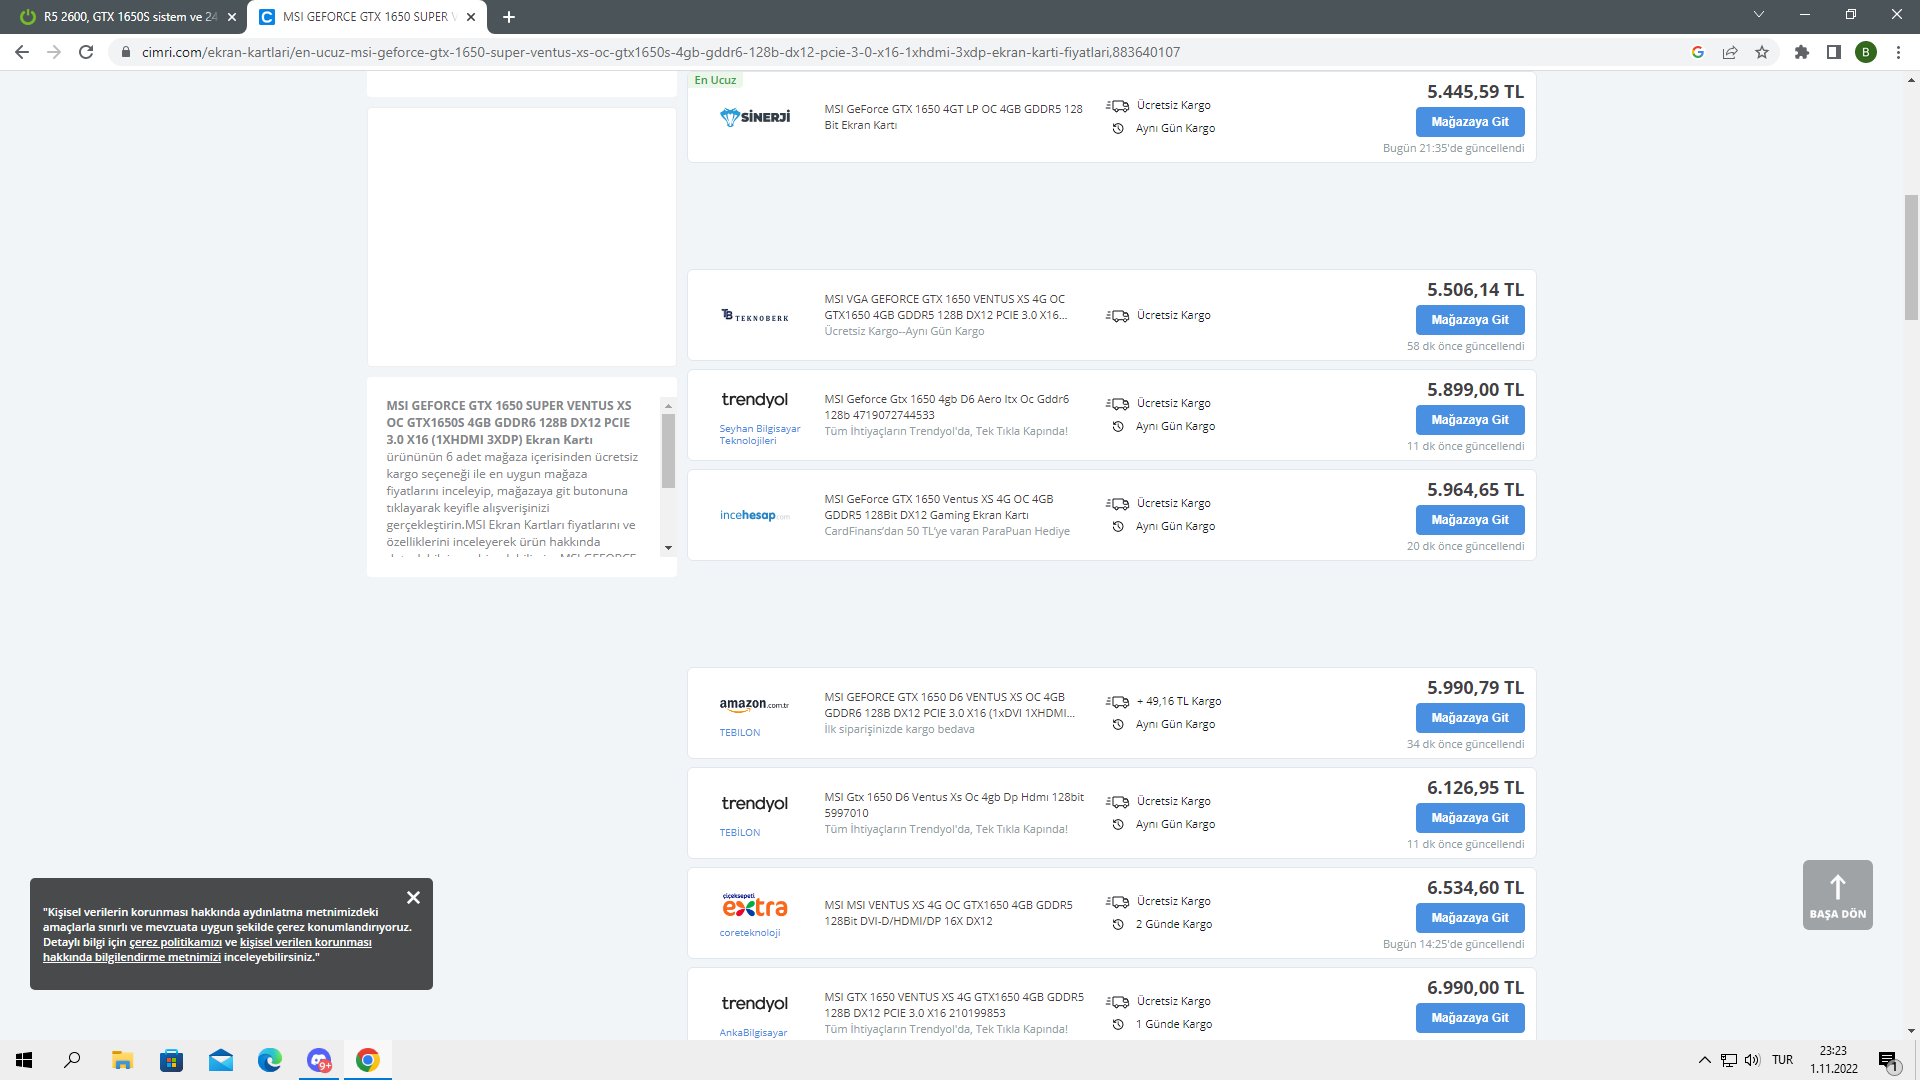
Task: Open the çerez politikamızı link
Action: click(x=175, y=942)
